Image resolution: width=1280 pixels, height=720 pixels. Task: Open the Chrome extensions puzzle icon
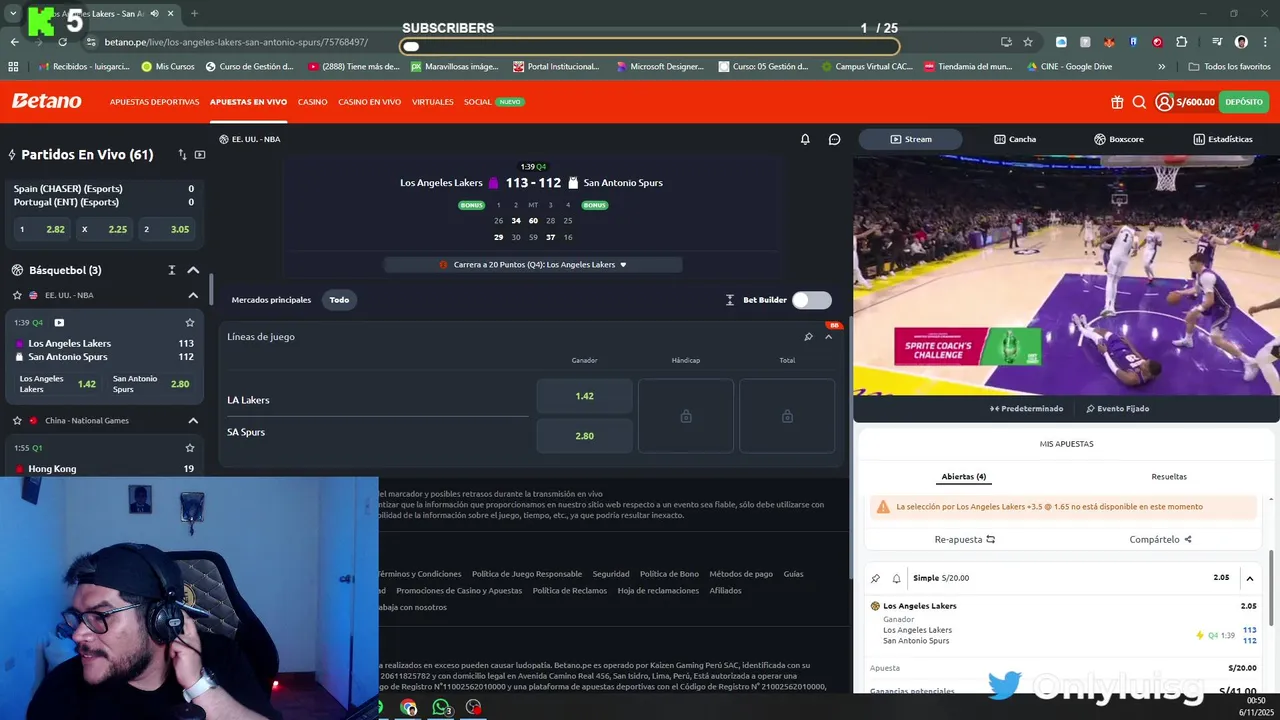click(1182, 42)
